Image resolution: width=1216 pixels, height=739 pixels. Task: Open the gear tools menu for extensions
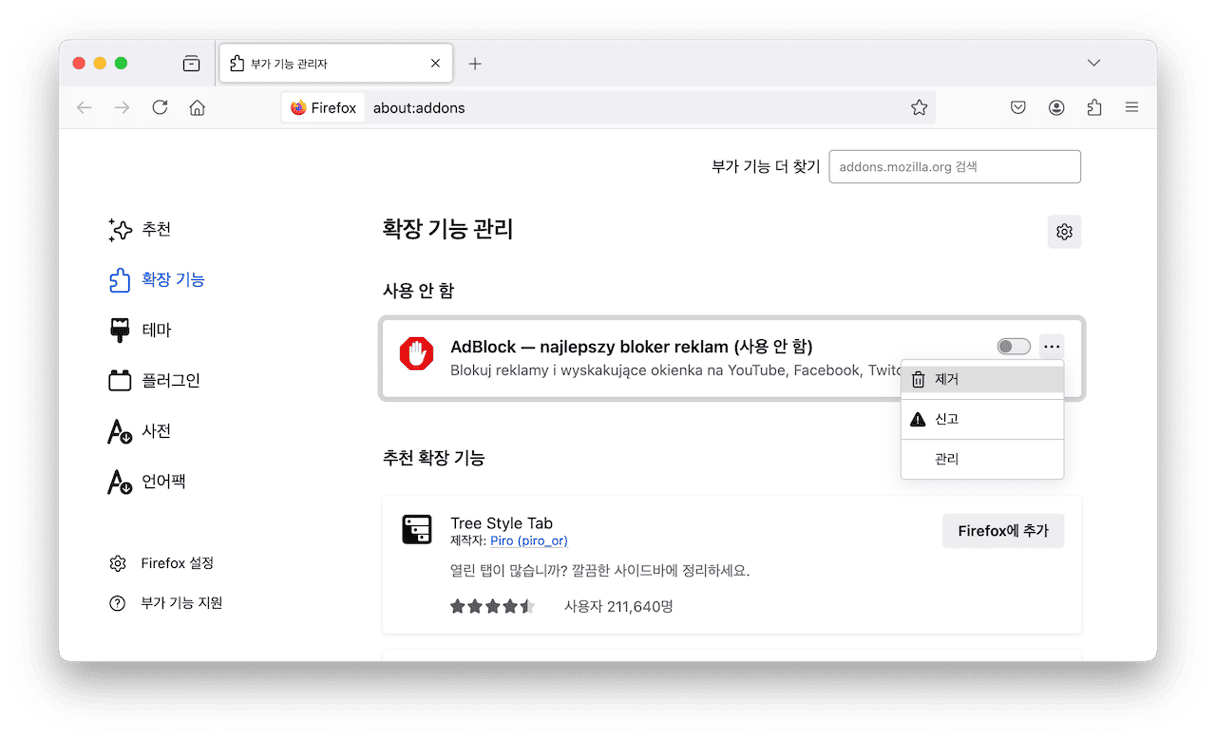tap(1064, 231)
